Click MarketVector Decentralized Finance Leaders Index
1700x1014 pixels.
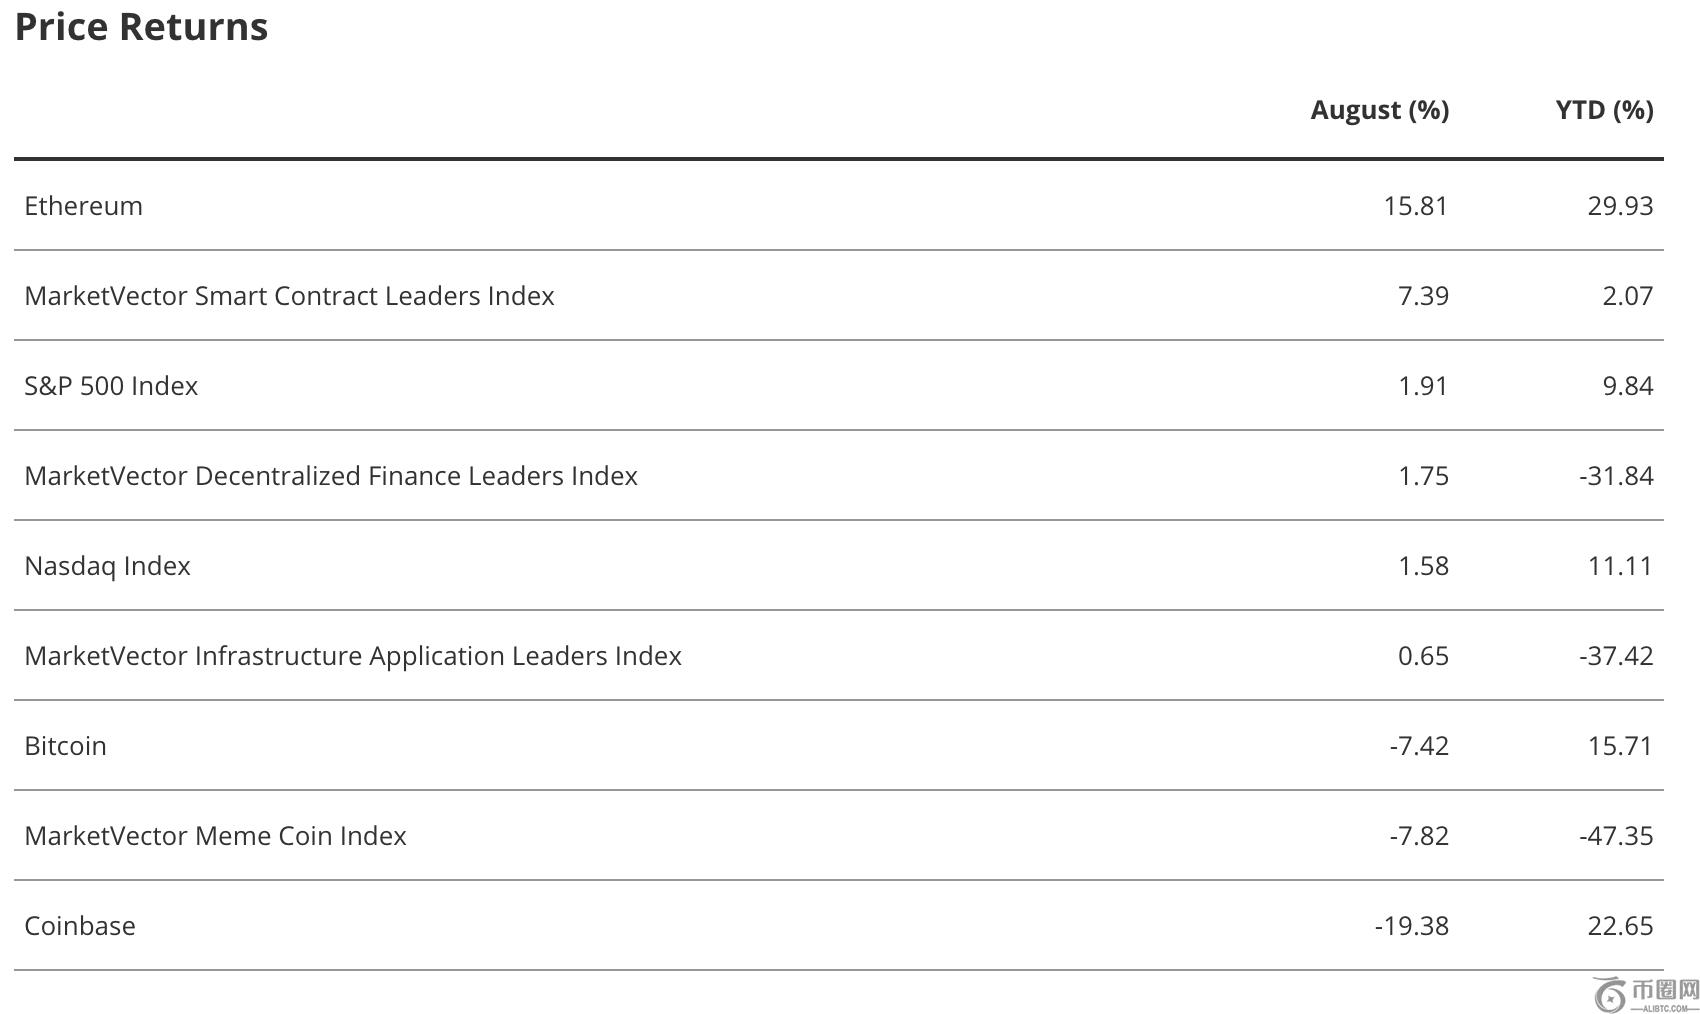tap(331, 476)
